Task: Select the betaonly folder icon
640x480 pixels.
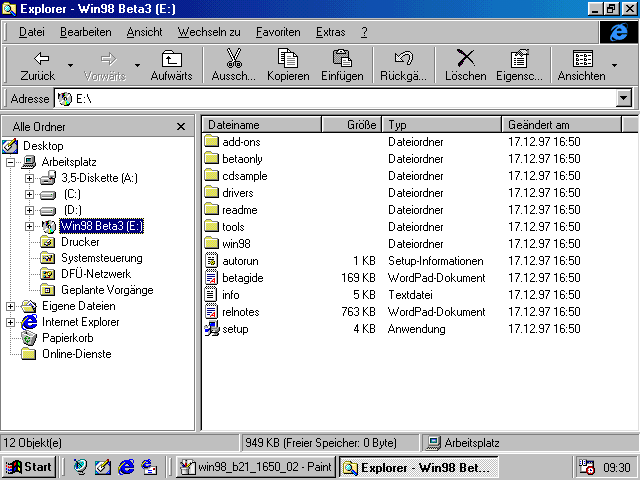Action: [x=211, y=159]
